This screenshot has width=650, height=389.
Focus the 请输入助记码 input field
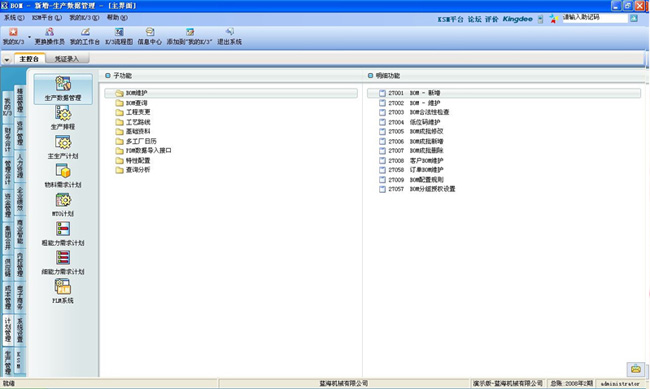[594, 17]
